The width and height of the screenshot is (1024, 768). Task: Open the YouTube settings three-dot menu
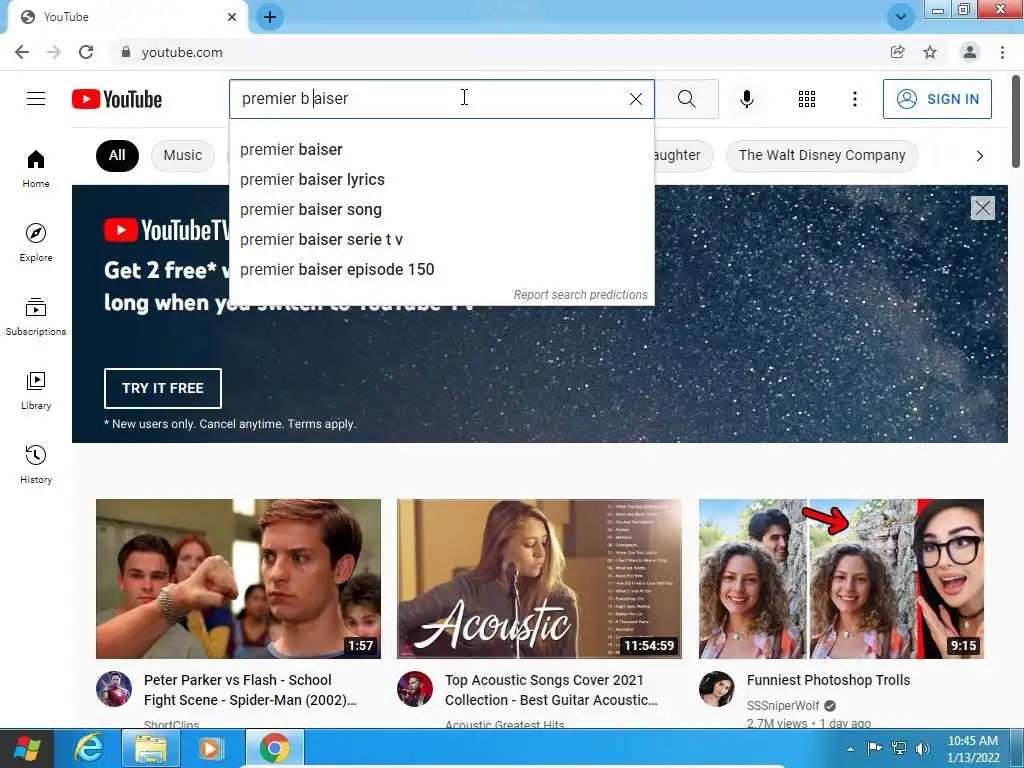pyautogui.click(x=854, y=99)
